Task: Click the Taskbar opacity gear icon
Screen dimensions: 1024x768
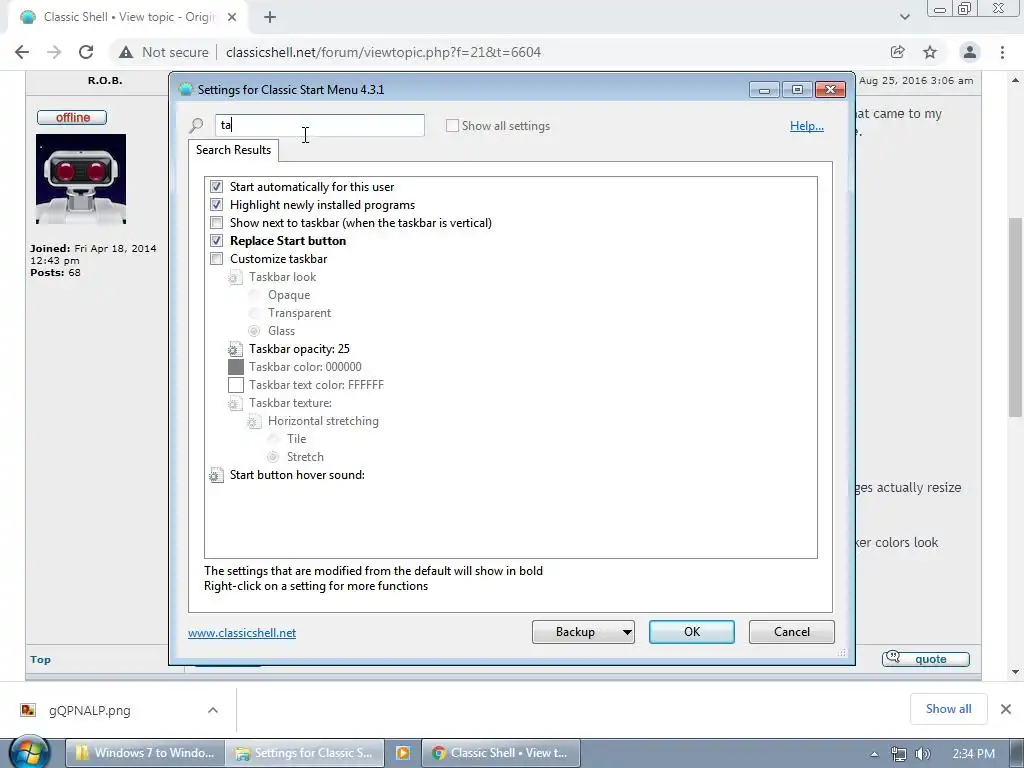Action: 235,349
